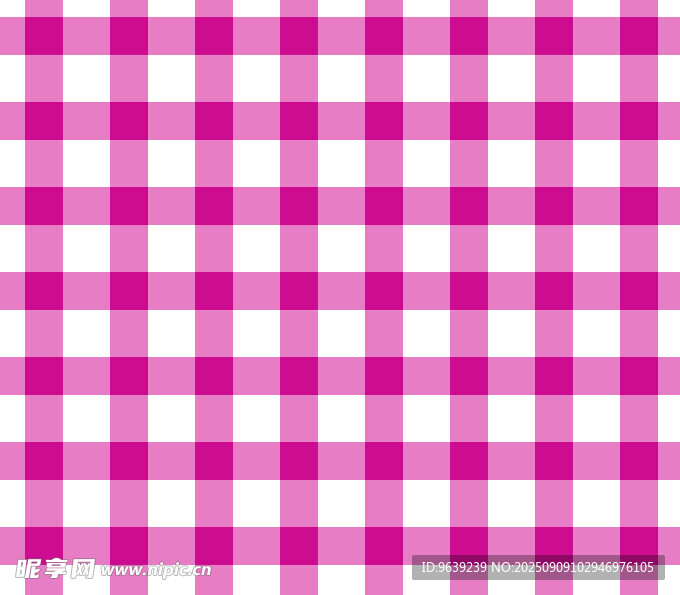680x595 pixels.
Task: Click light pink segment of last vertical stripe below third band
Action: click(x=639, y=248)
